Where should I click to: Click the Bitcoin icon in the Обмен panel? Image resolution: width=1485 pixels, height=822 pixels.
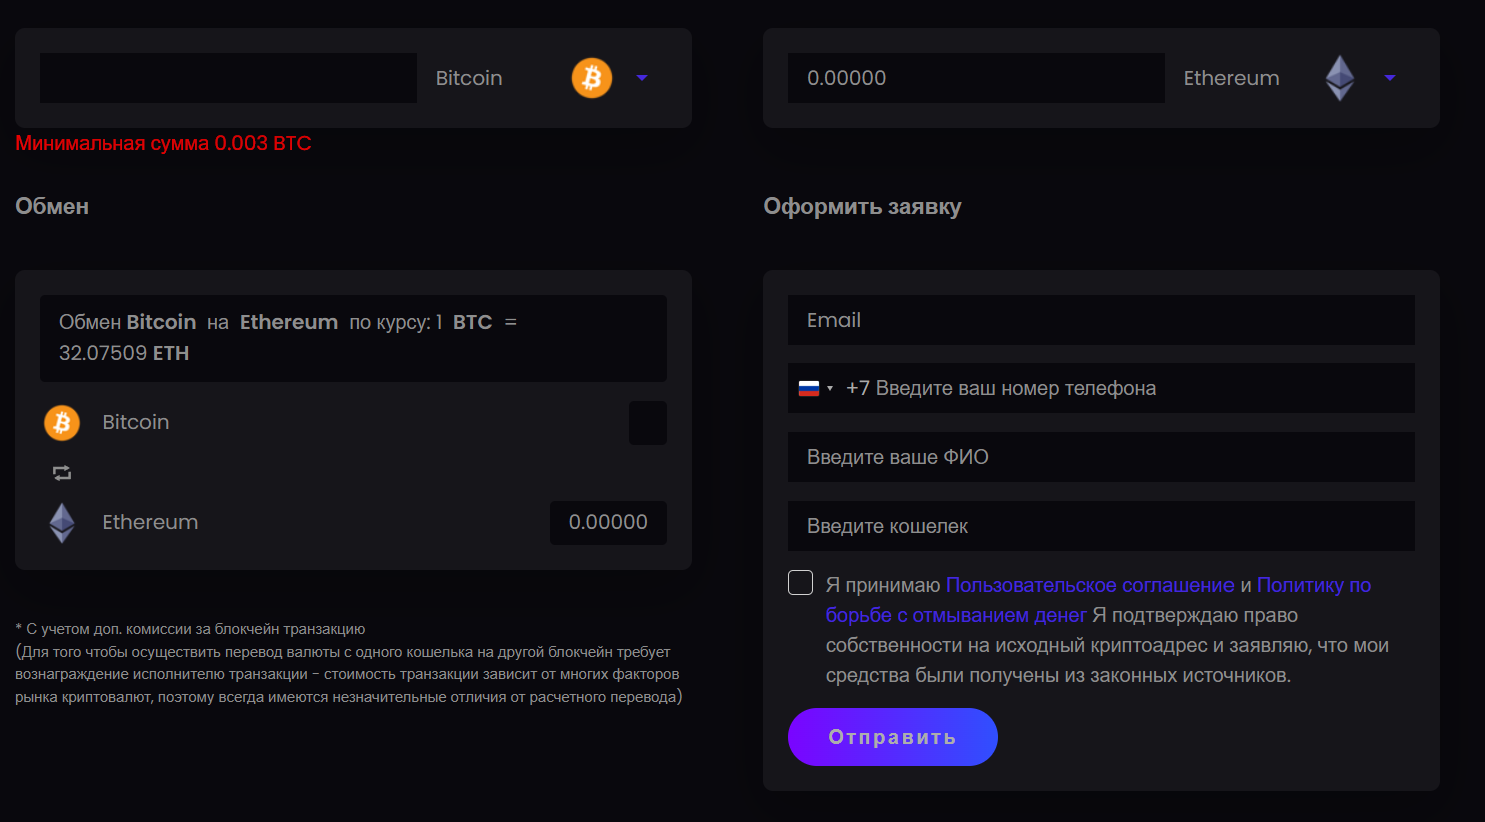[x=62, y=423]
